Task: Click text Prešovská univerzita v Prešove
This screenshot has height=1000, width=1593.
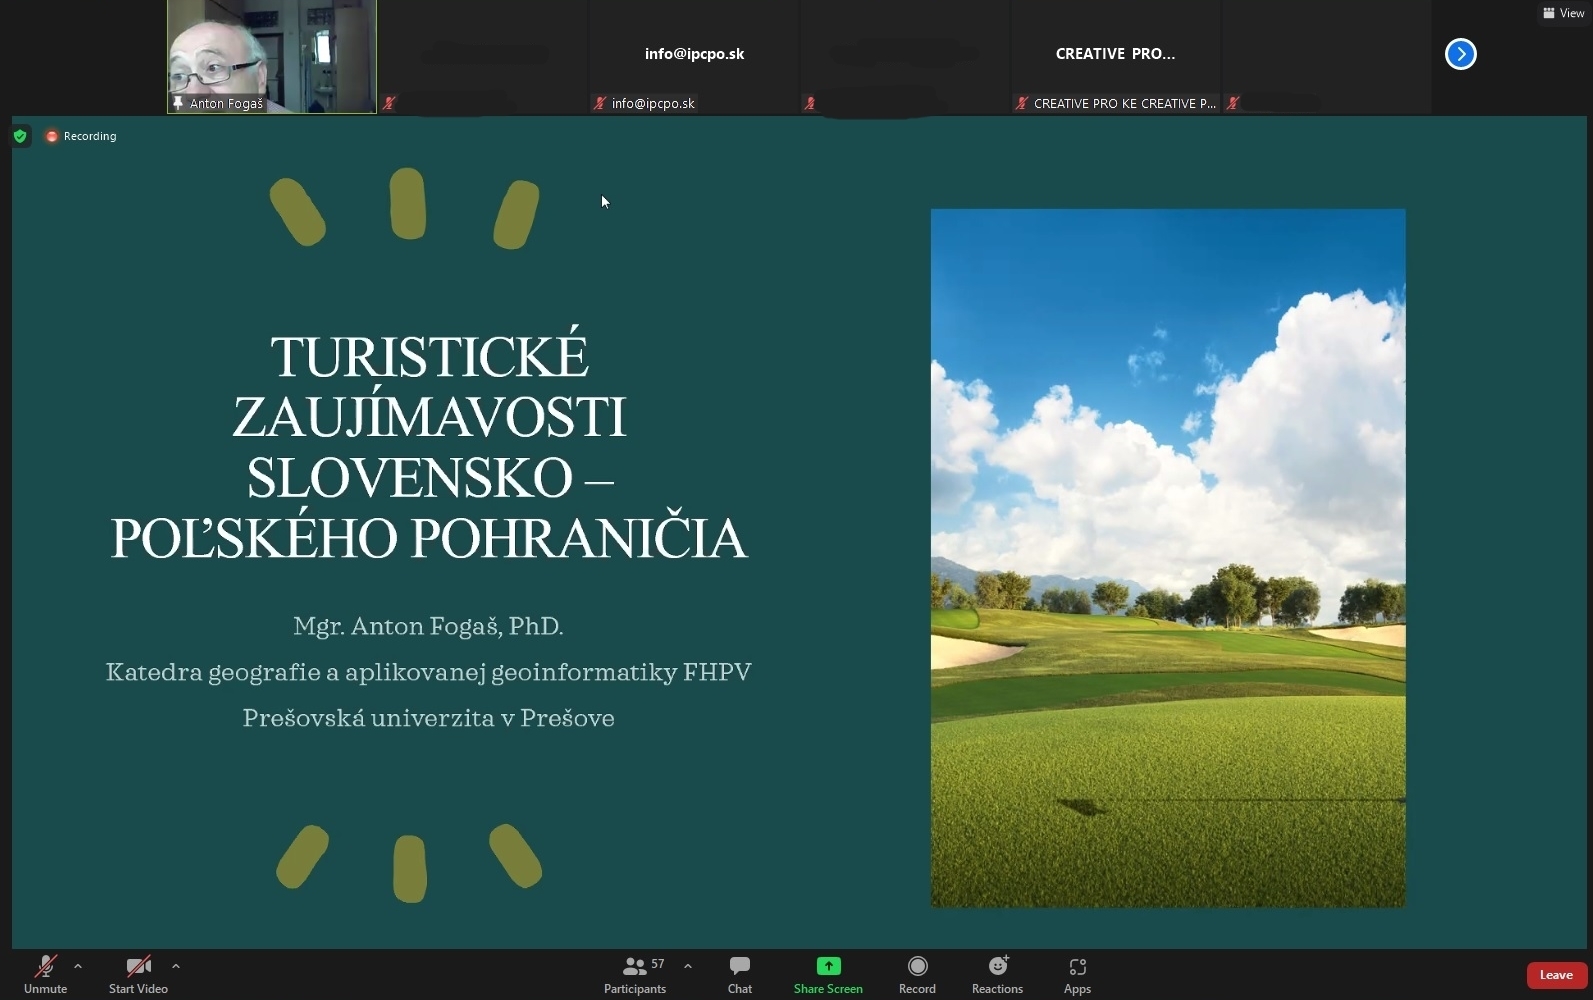Action: click(x=428, y=719)
